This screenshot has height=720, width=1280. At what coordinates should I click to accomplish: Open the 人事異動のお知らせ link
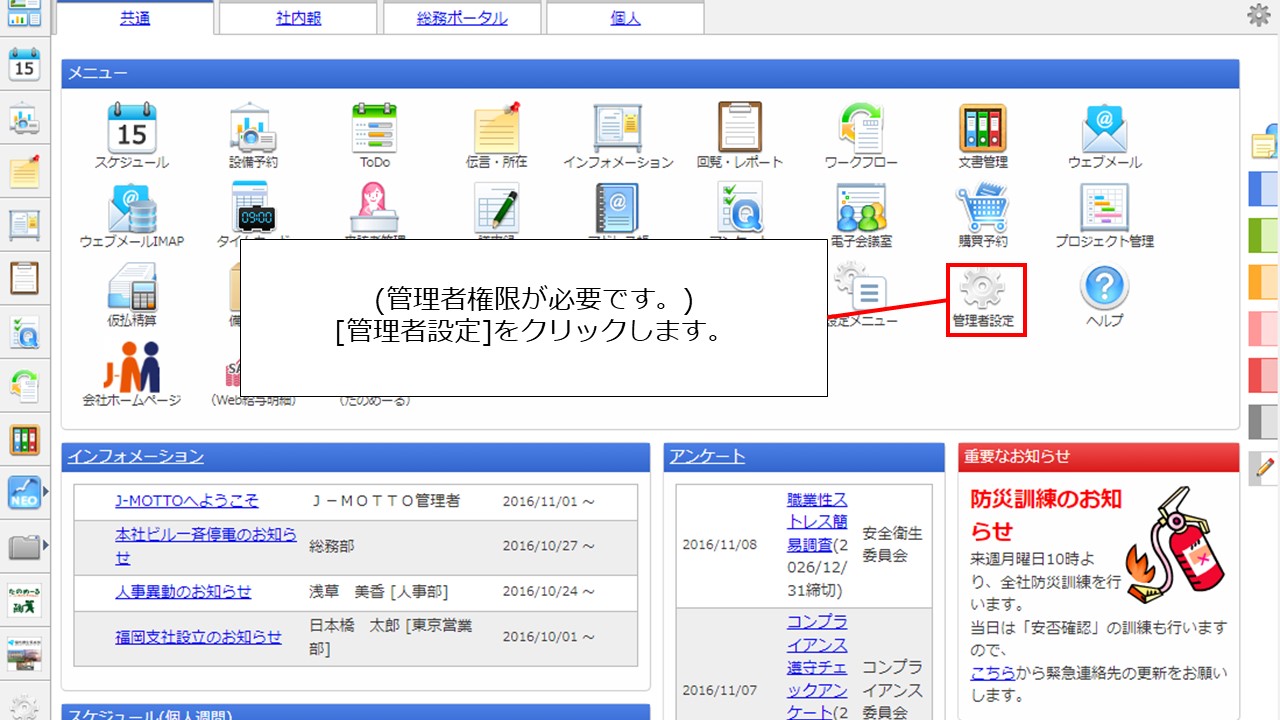tap(183, 591)
